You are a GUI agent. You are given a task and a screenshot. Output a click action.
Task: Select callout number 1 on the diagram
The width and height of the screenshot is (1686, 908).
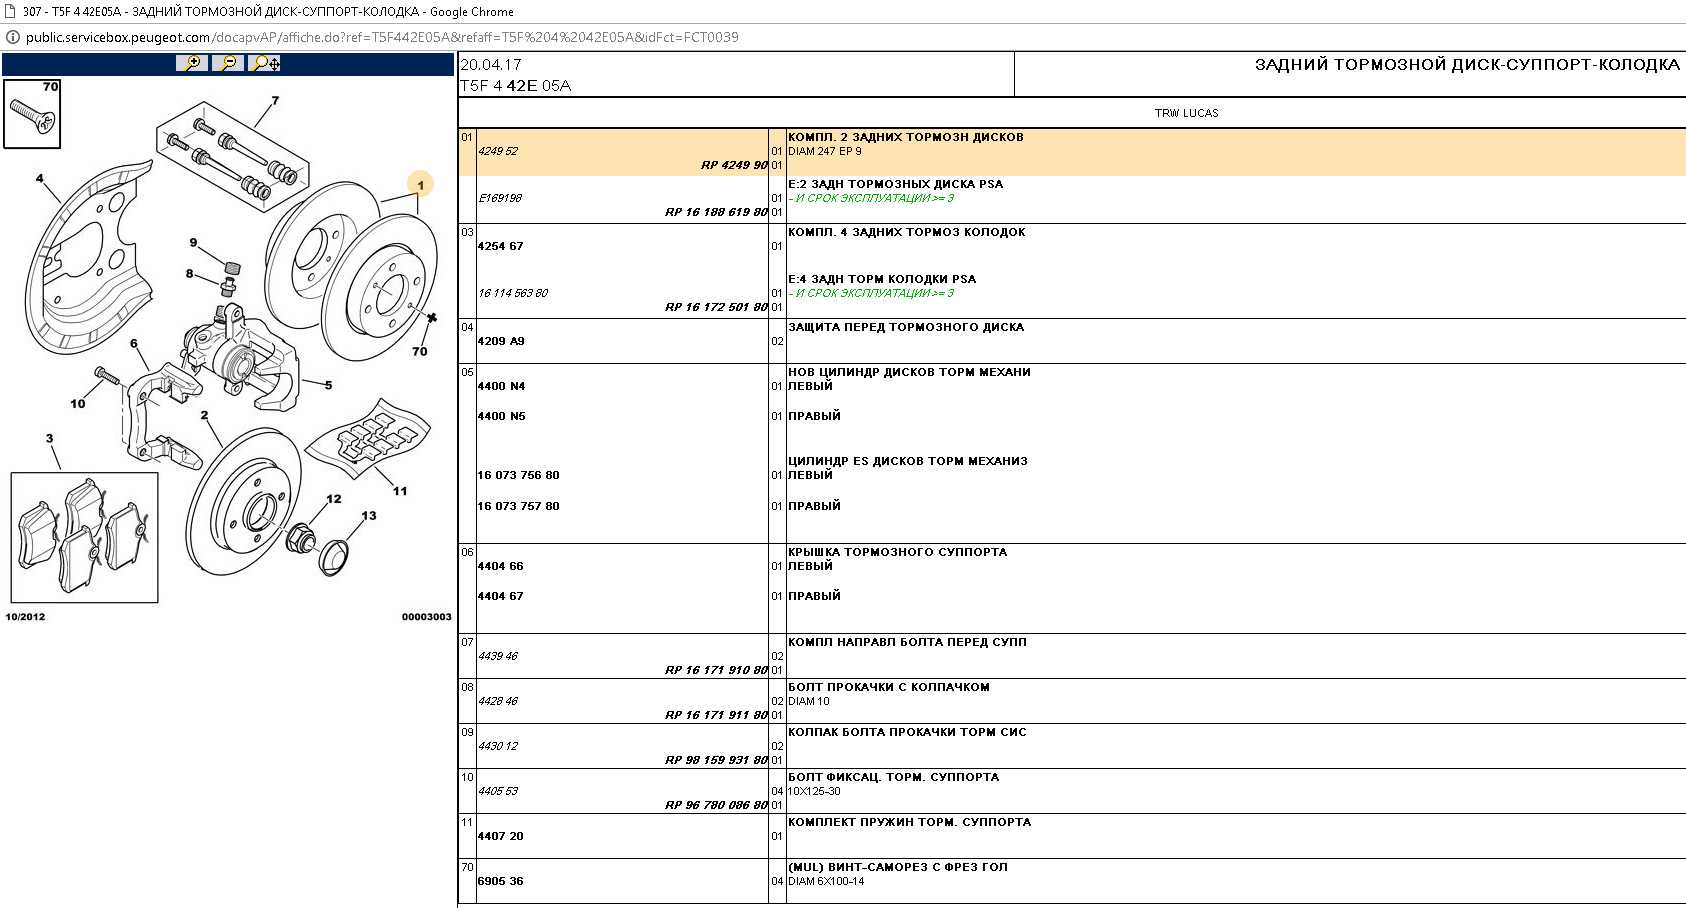coord(421,185)
